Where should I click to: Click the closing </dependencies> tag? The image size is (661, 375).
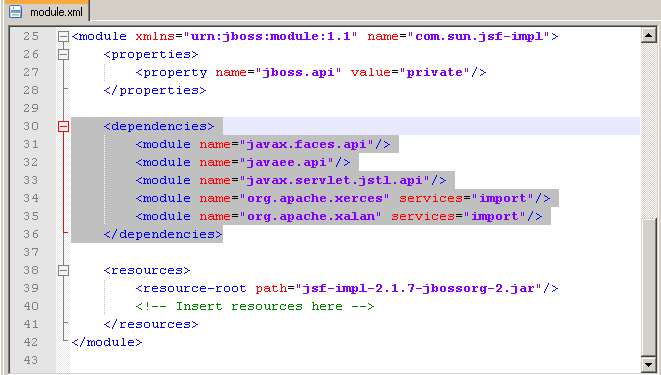(163, 234)
